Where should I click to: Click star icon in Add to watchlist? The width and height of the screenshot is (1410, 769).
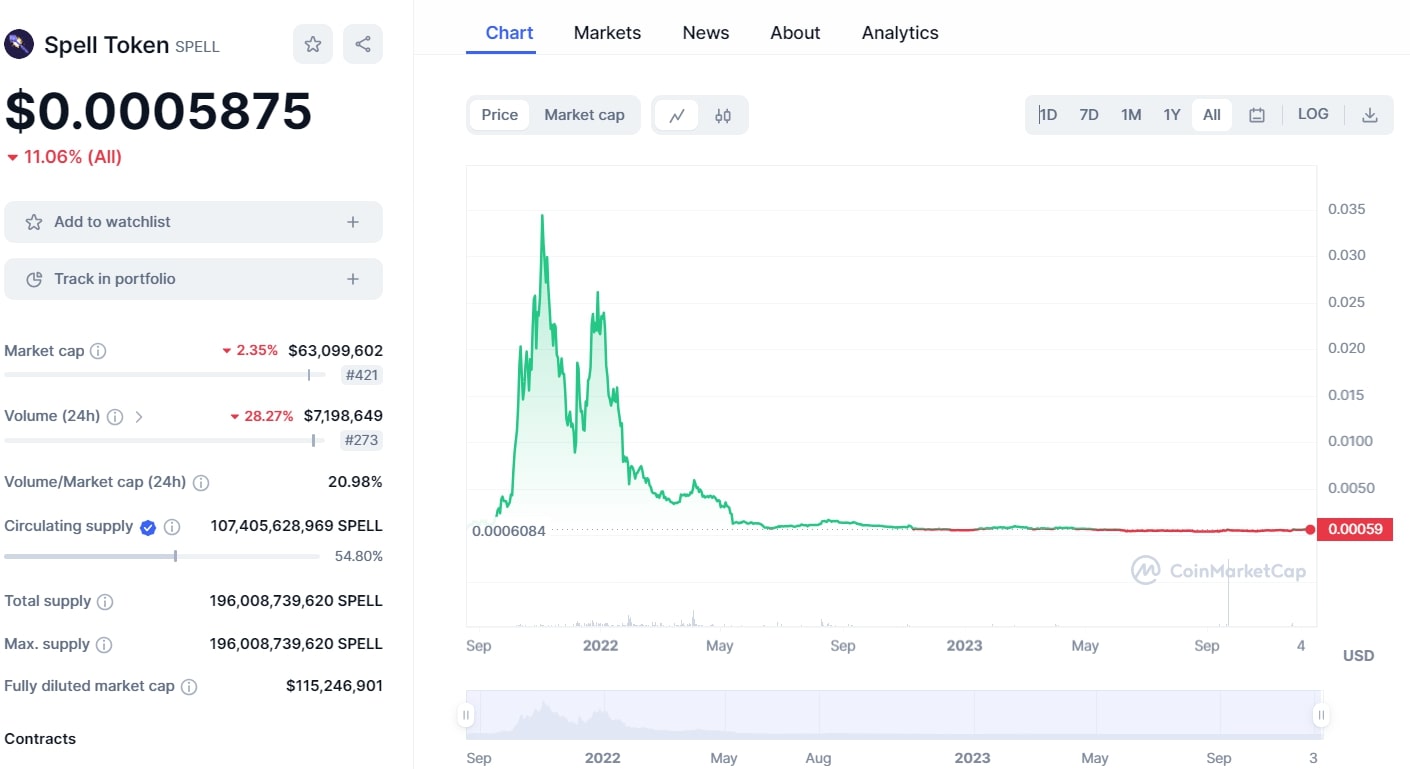(x=34, y=222)
